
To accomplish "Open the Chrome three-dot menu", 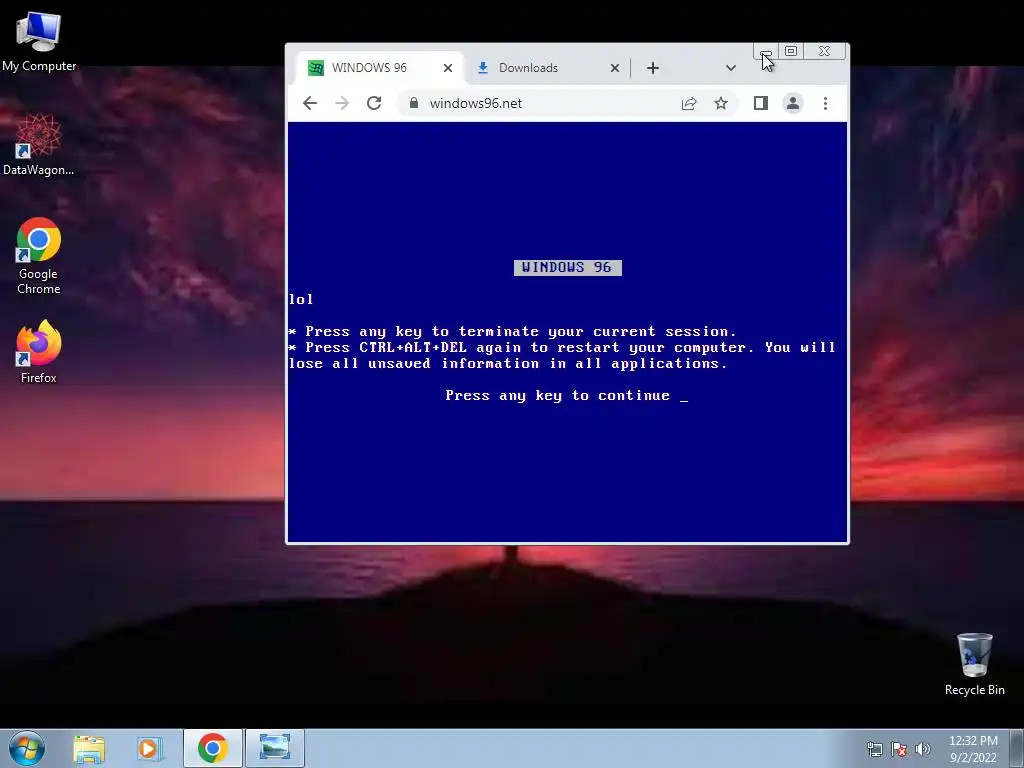I will [825, 103].
